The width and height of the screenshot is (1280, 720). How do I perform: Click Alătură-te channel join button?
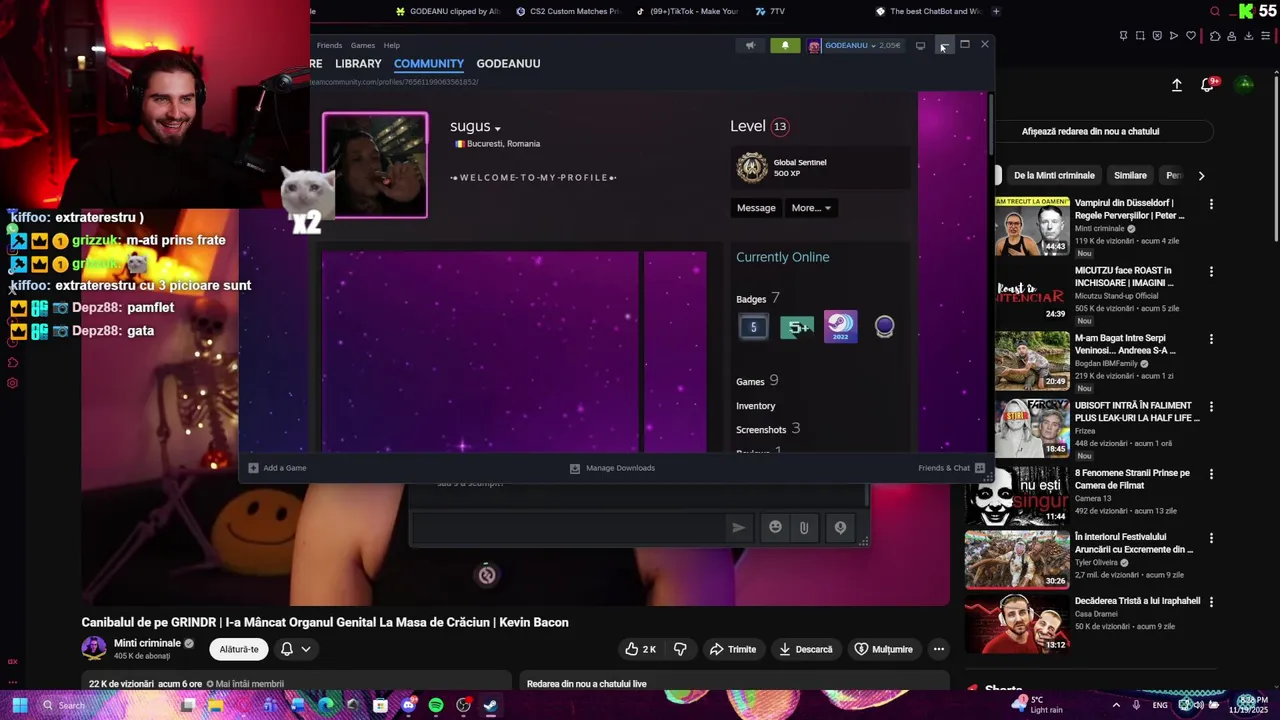tap(239, 649)
